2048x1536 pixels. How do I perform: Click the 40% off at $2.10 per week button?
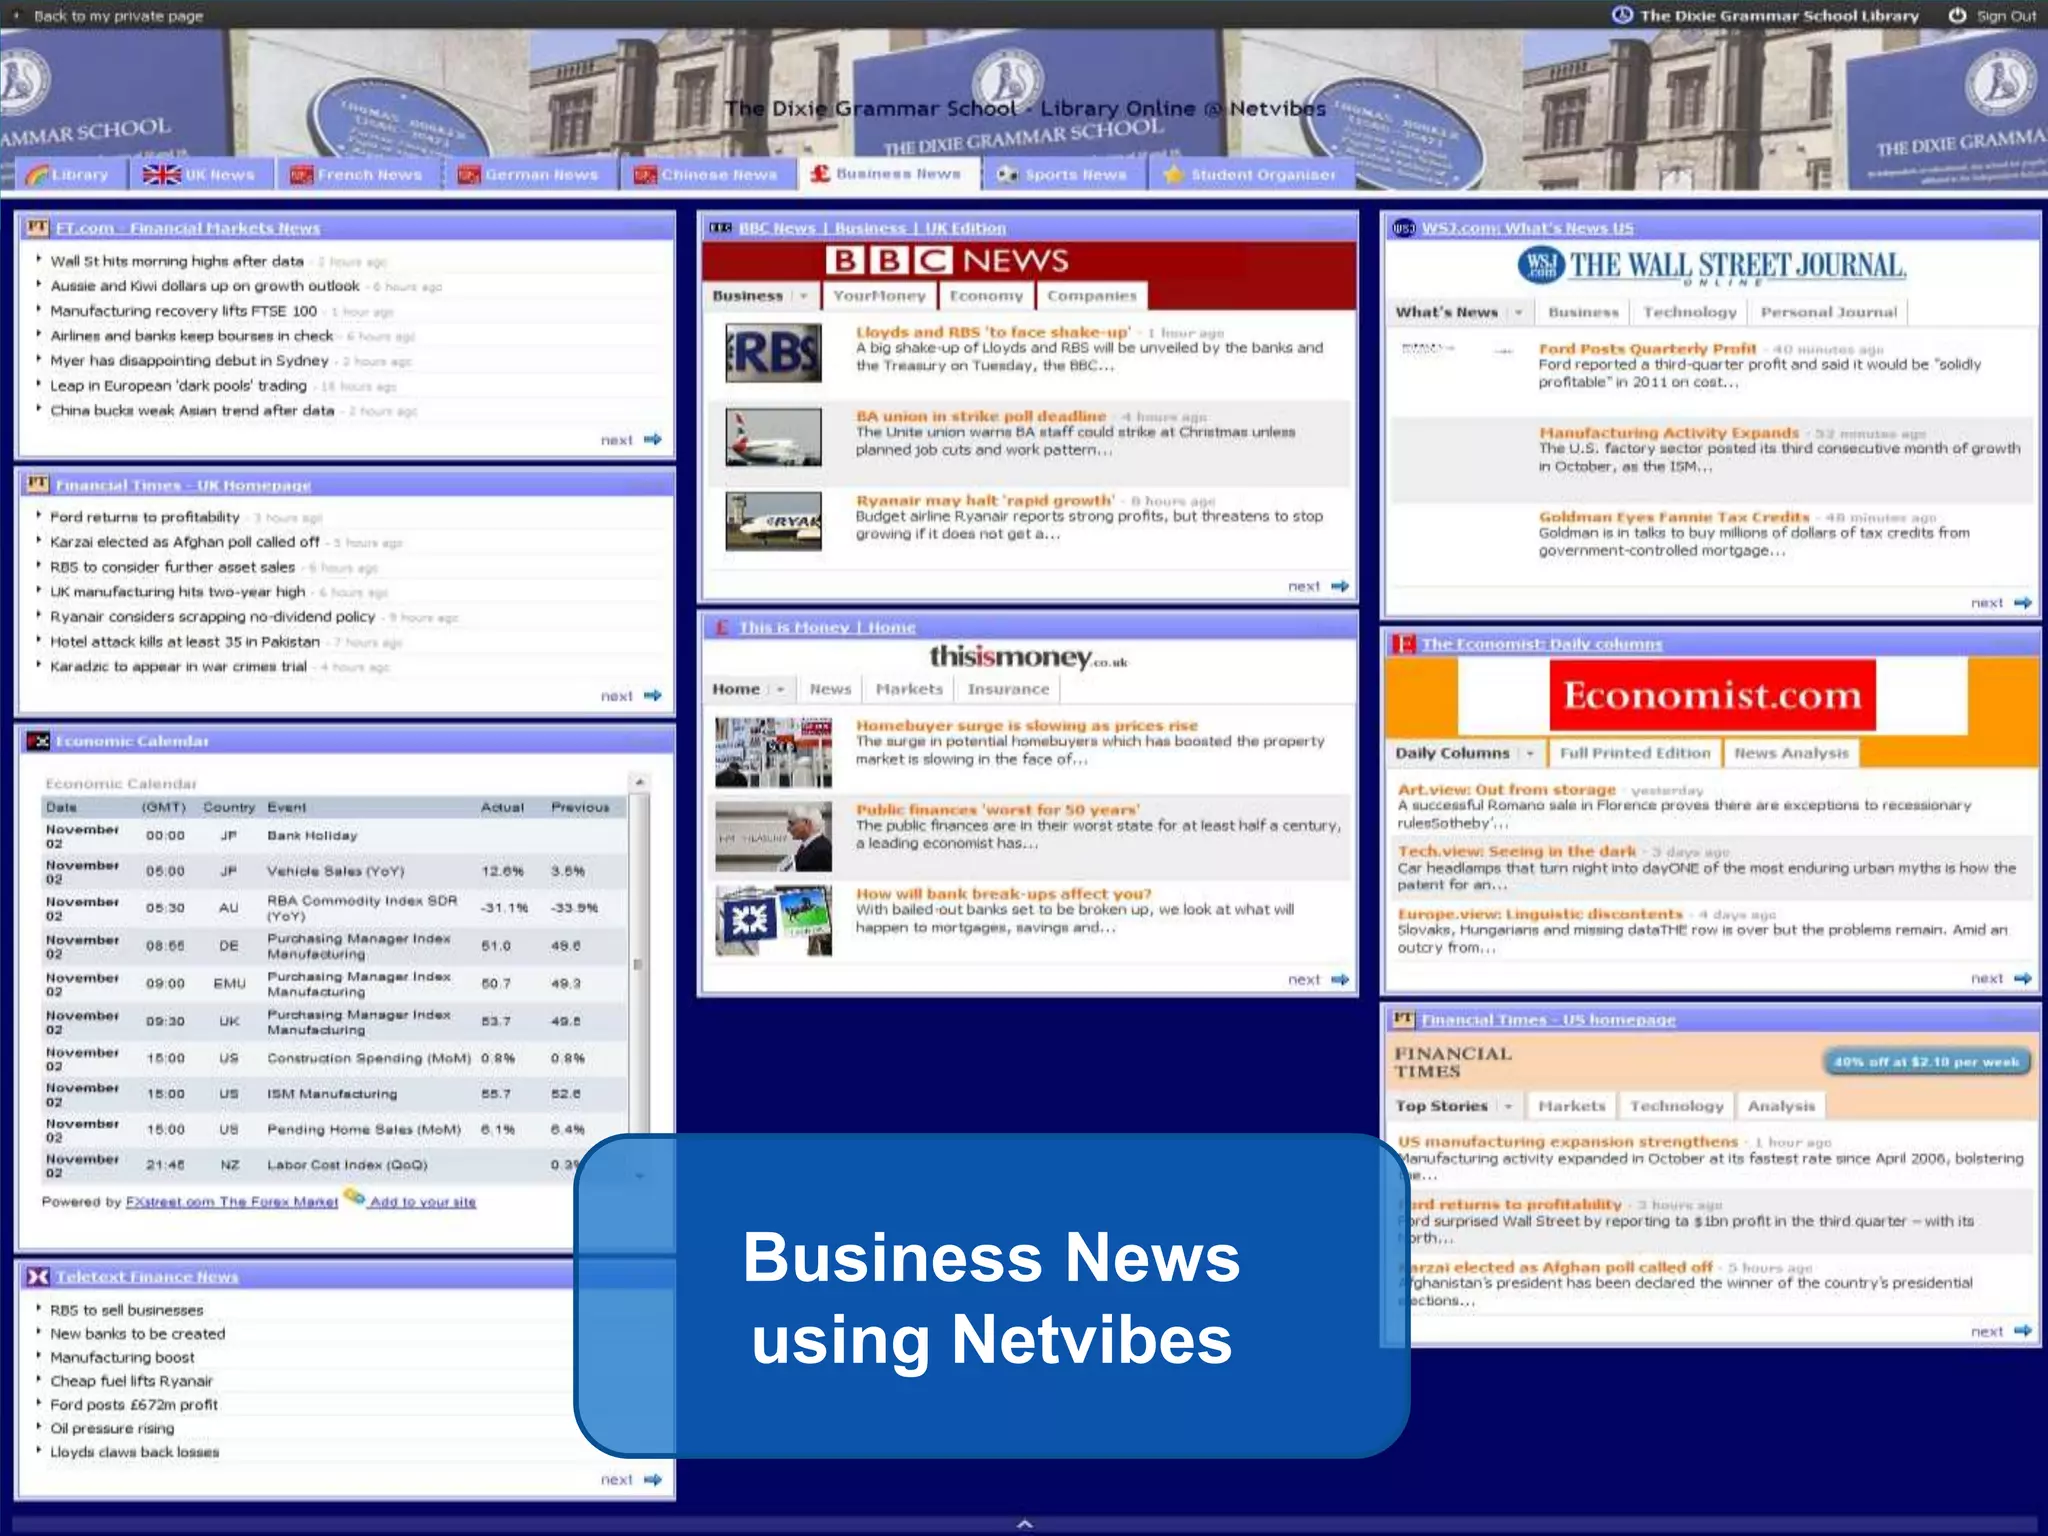1927,1062
